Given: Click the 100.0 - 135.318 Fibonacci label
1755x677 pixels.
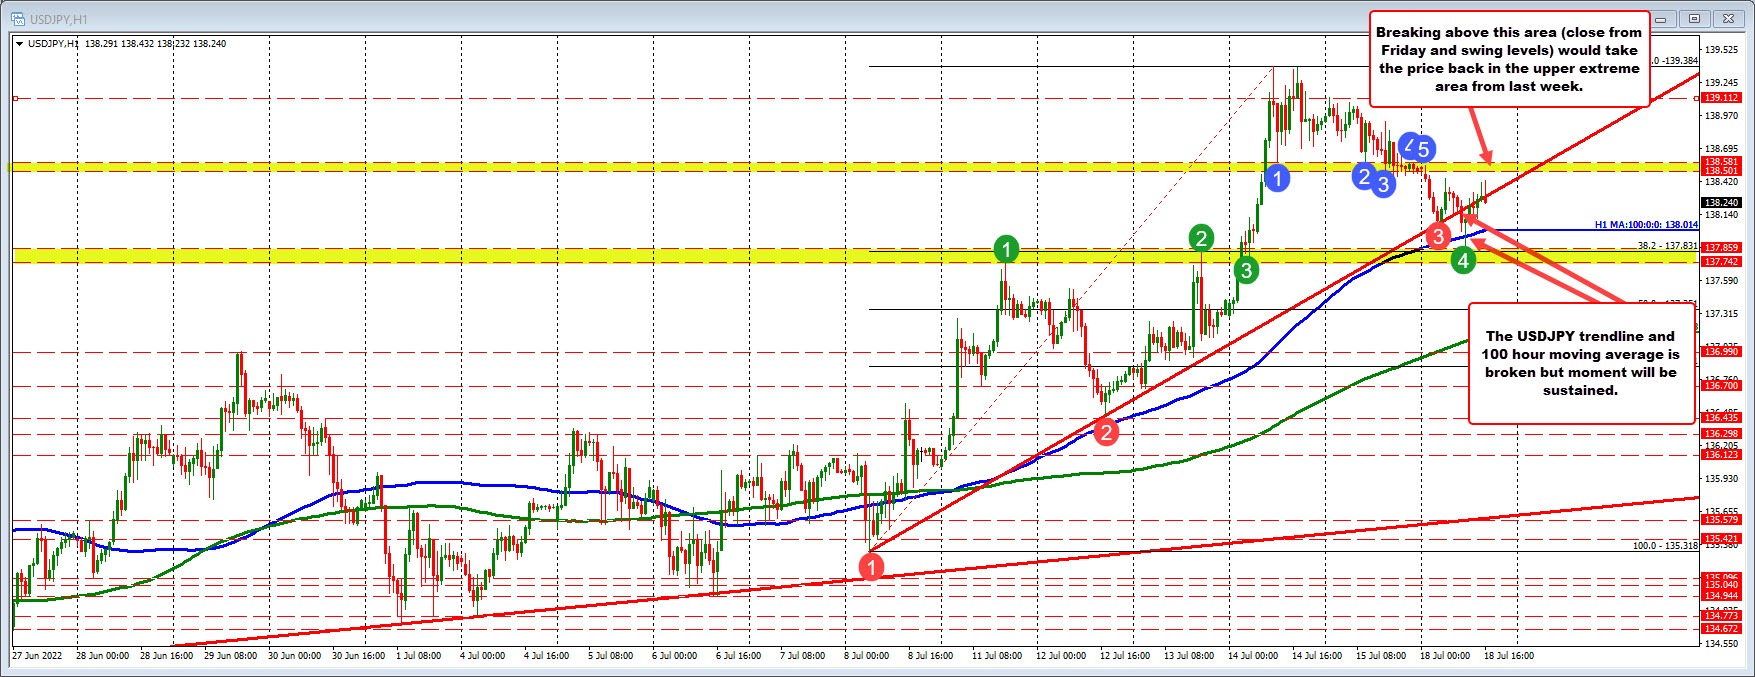Looking at the screenshot, I should pyautogui.click(x=1665, y=545).
